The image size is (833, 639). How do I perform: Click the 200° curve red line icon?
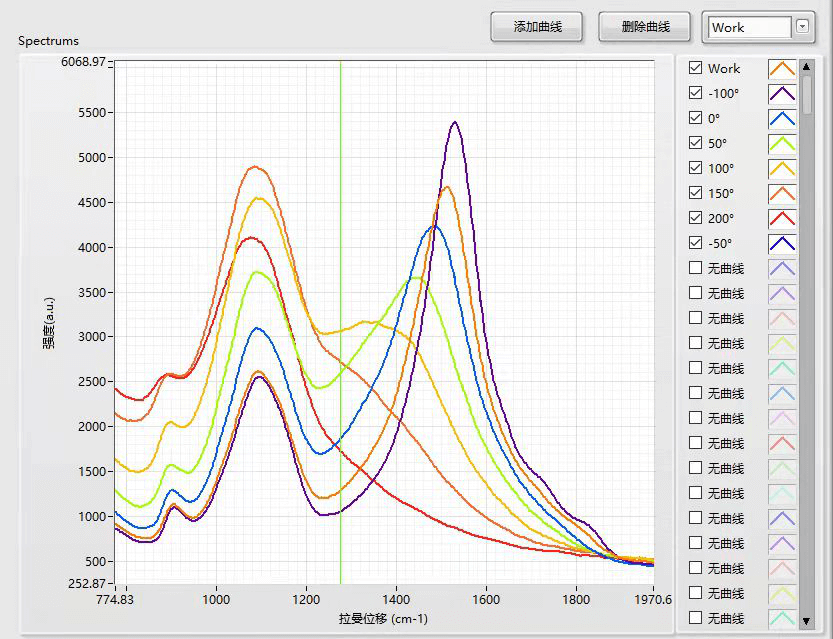(x=781, y=219)
